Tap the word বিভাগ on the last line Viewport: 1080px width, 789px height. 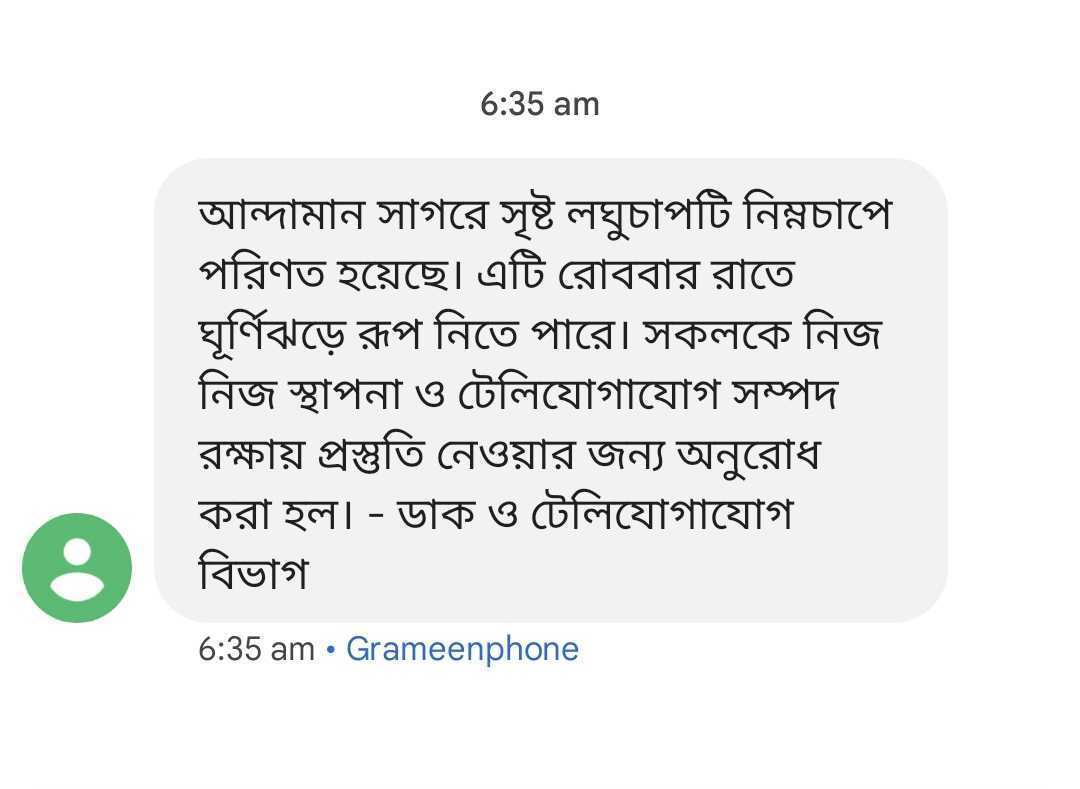click(253, 575)
